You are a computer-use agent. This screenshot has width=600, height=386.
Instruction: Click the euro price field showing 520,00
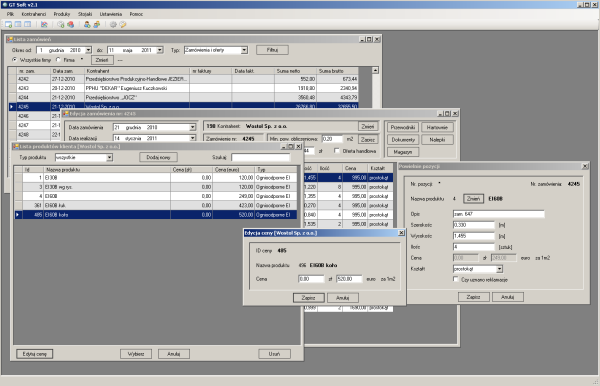pos(349,279)
